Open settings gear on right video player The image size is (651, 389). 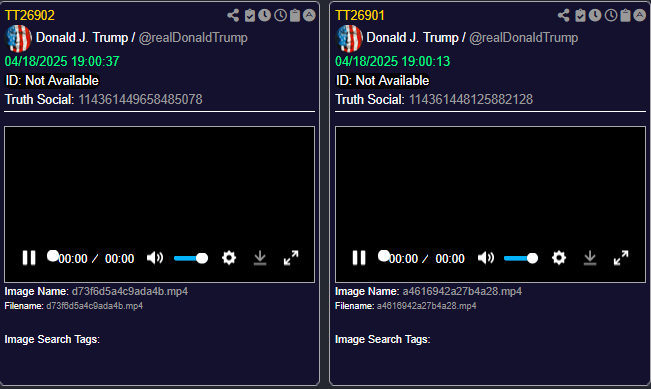(x=559, y=258)
